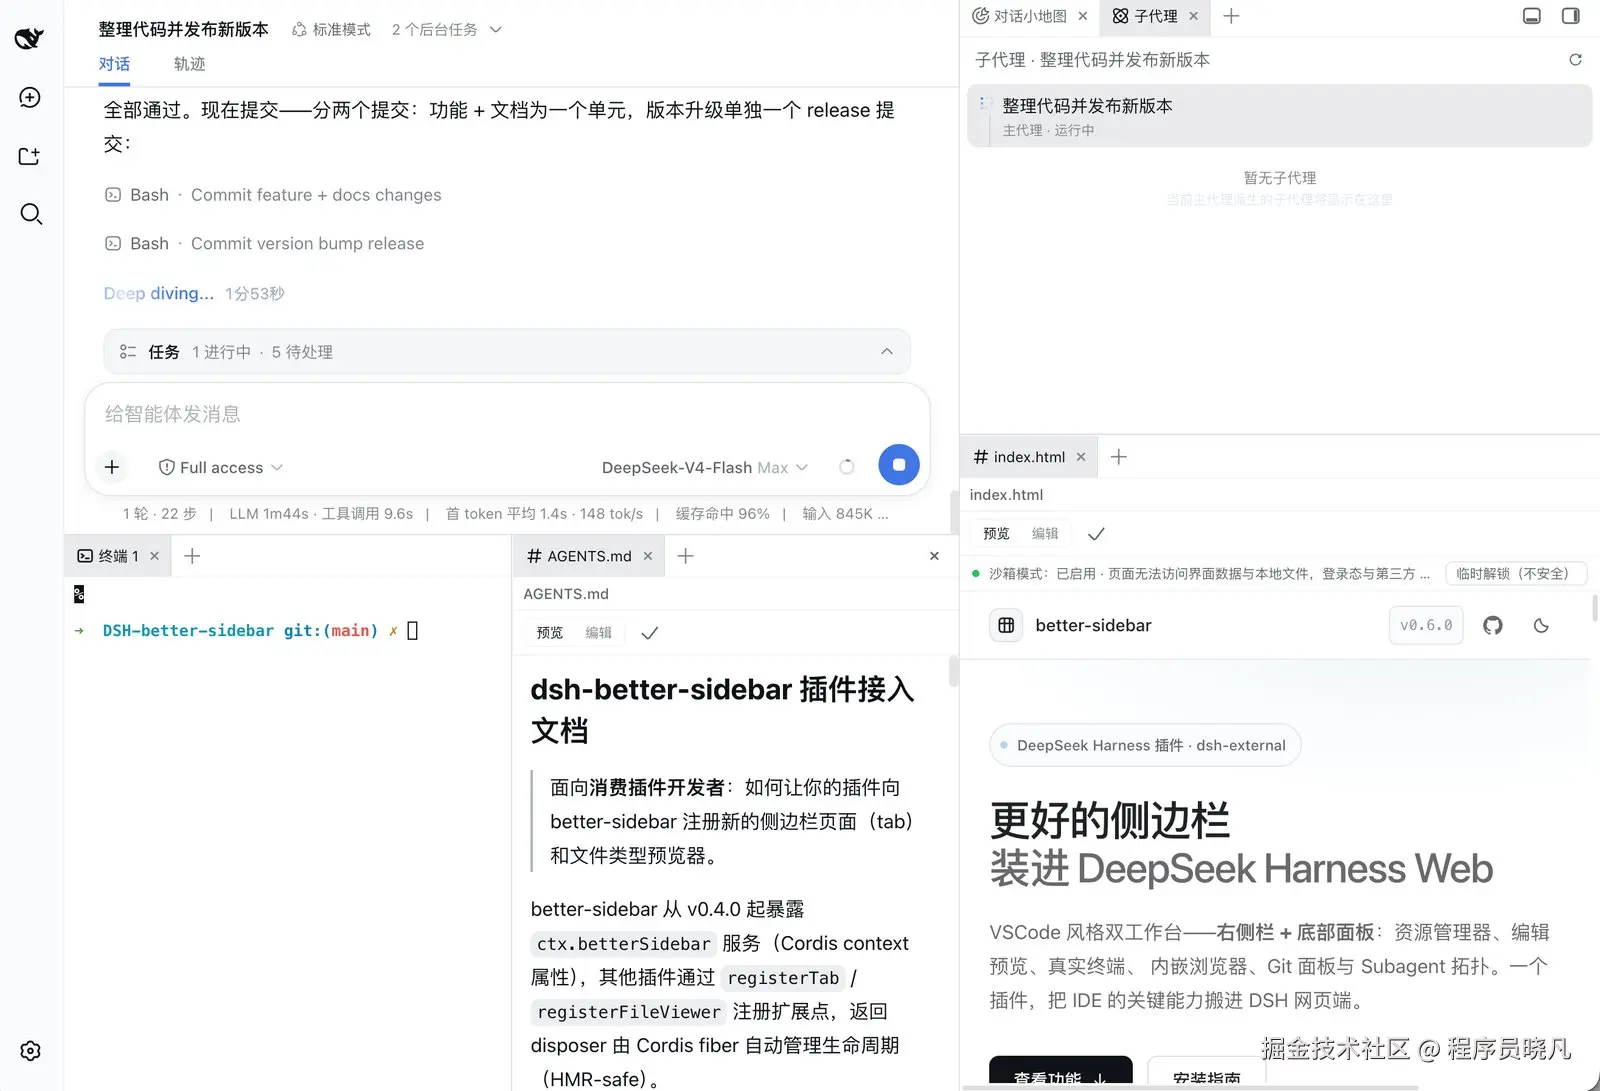The width and height of the screenshot is (1600, 1091).
Task: Click the 1 轮 · 22 步 status entry
Action: pos(159,514)
